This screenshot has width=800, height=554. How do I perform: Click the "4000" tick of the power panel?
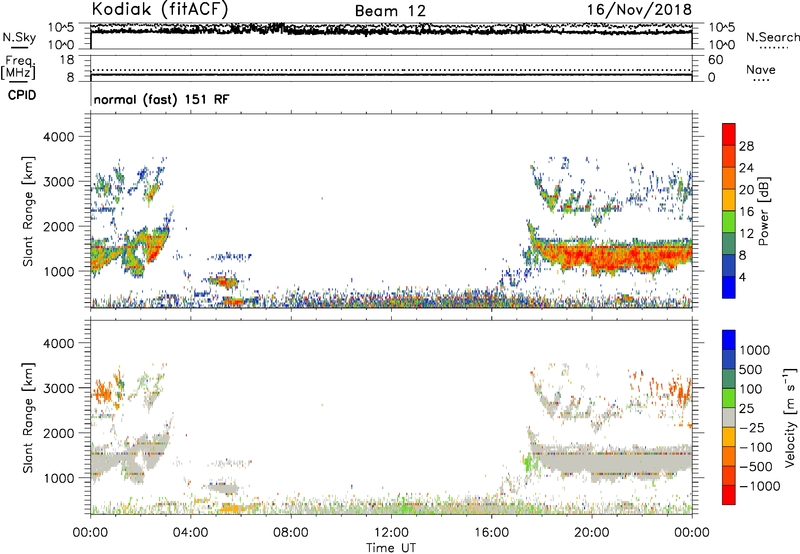58,137
